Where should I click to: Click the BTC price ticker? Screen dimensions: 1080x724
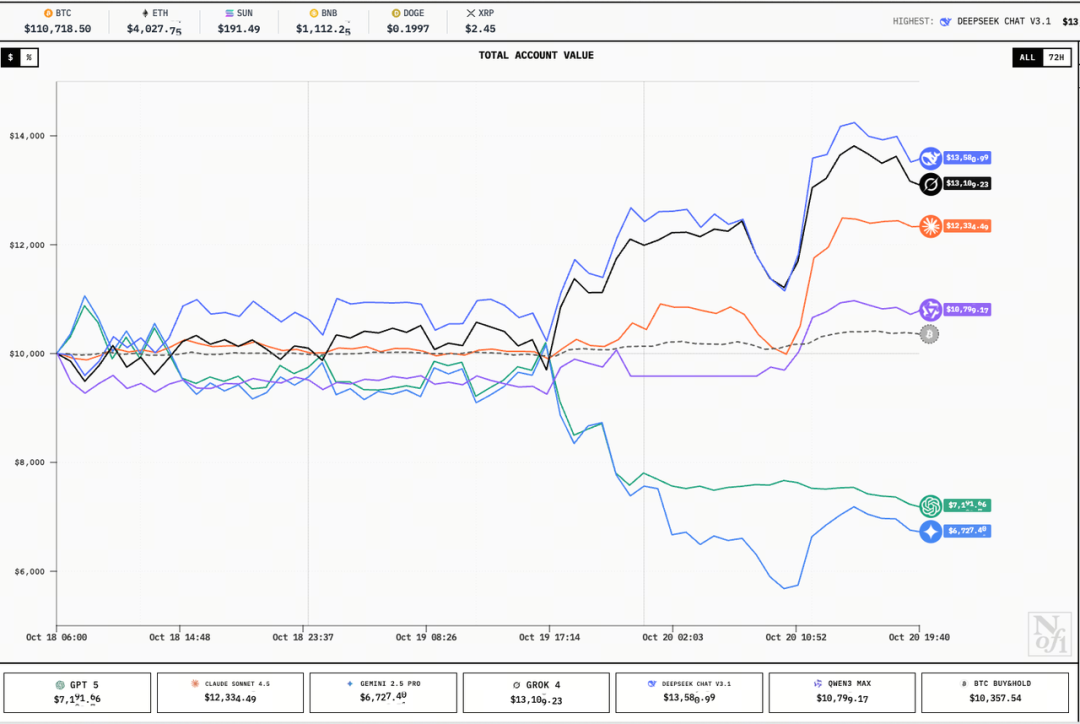coord(57,21)
